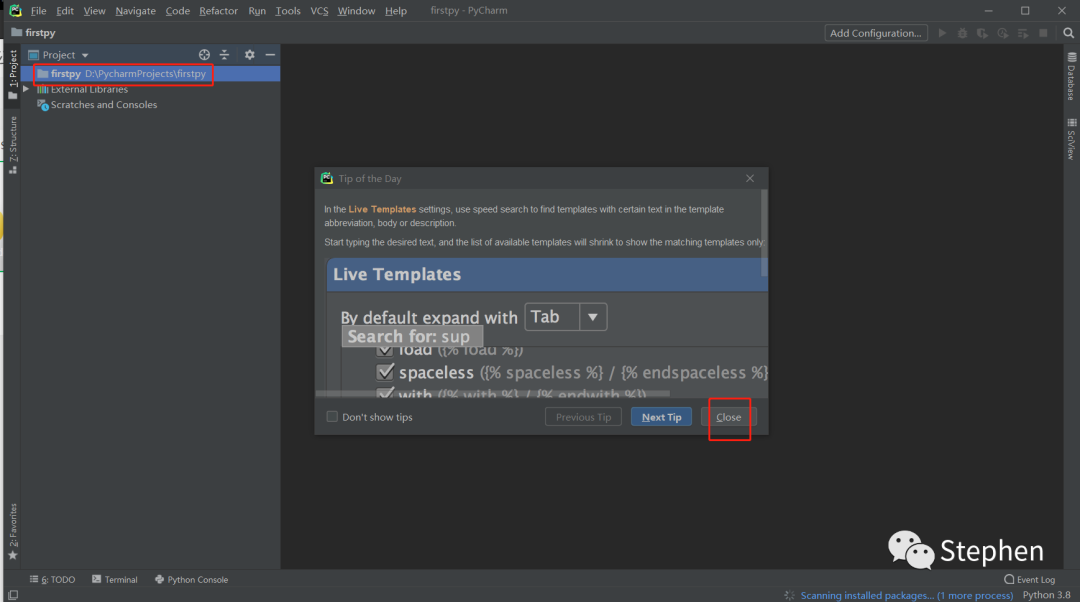Open the Event Log
The width and height of the screenshot is (1080, 602).
click(x=1030, y=579)
